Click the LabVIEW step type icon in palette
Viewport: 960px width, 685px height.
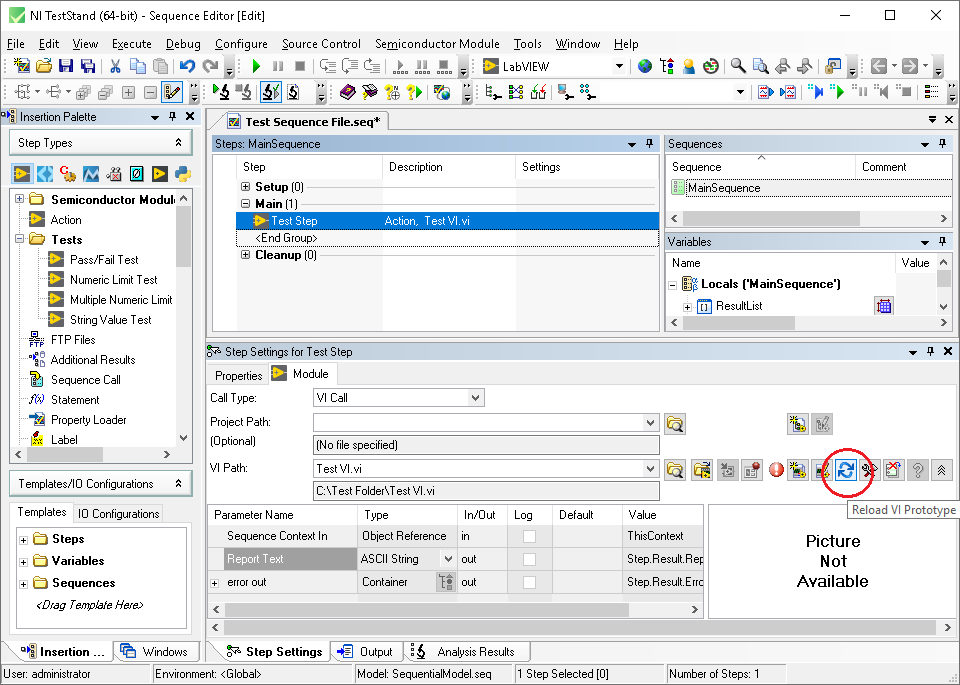point(22,174)
